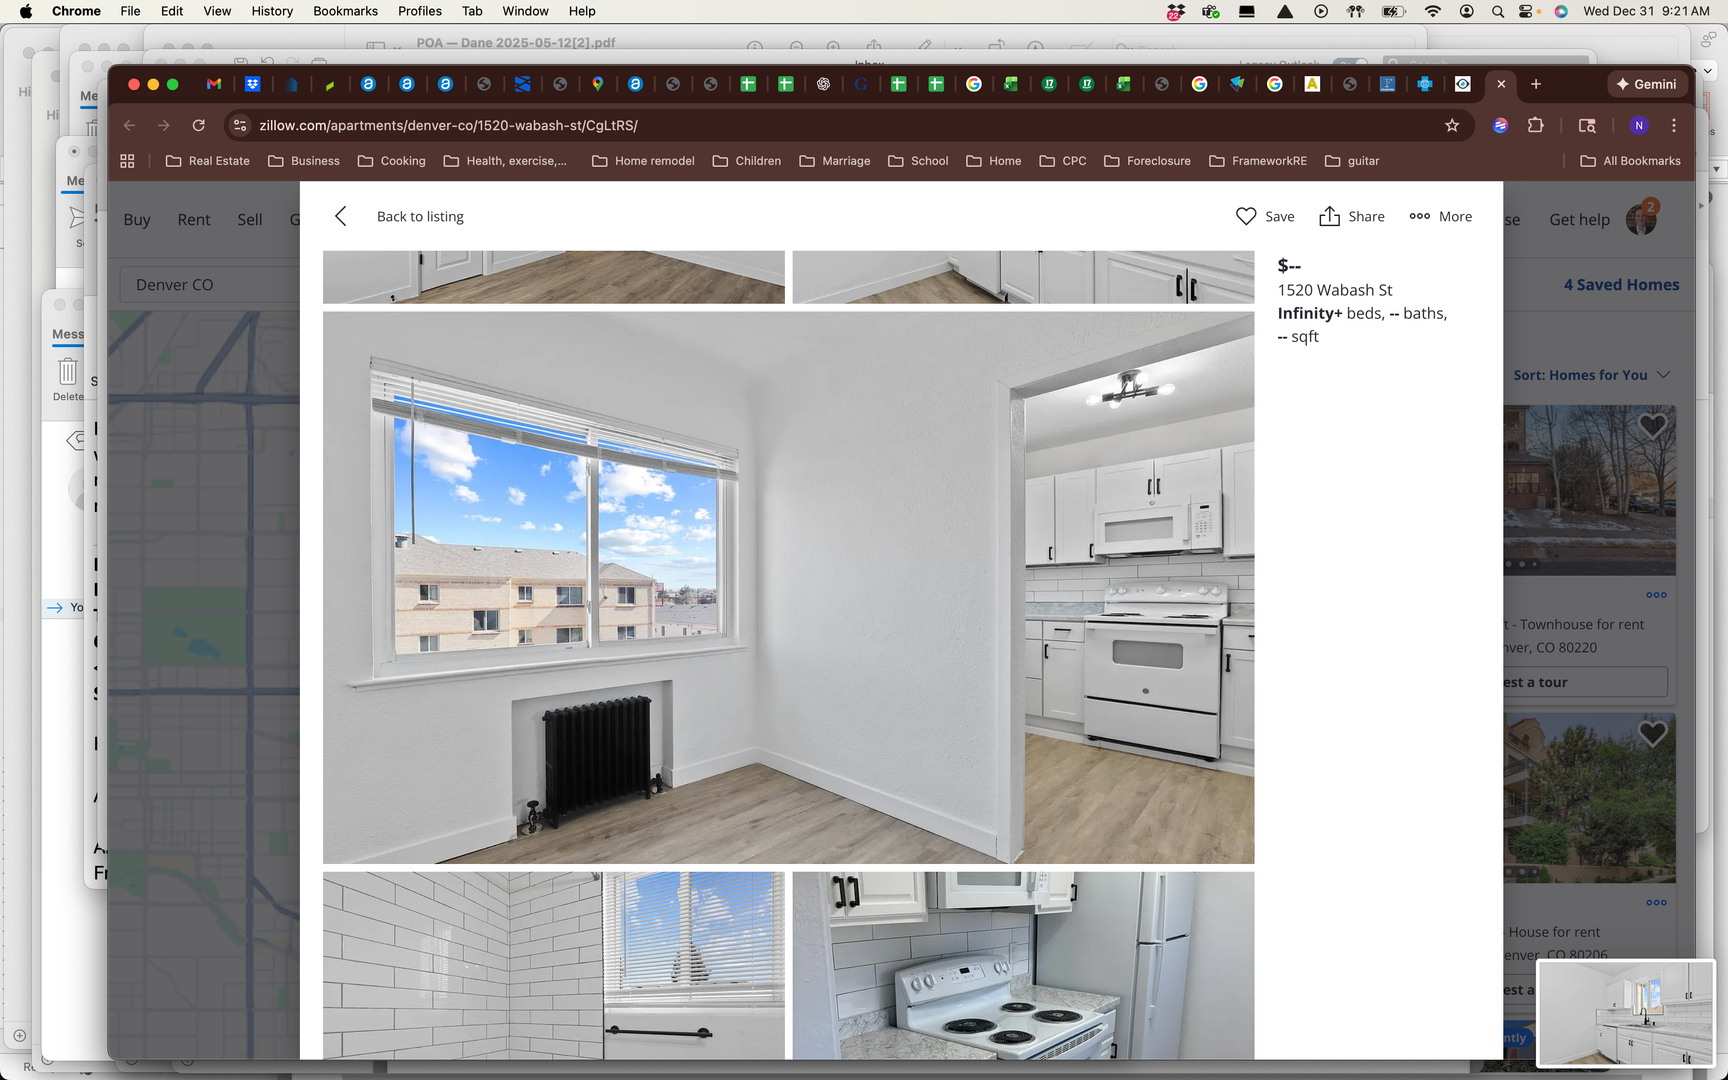The image size is (1728, 1080).
Task: Open the stove close-up kitchen photo
Action: [x=1022, y=965]
